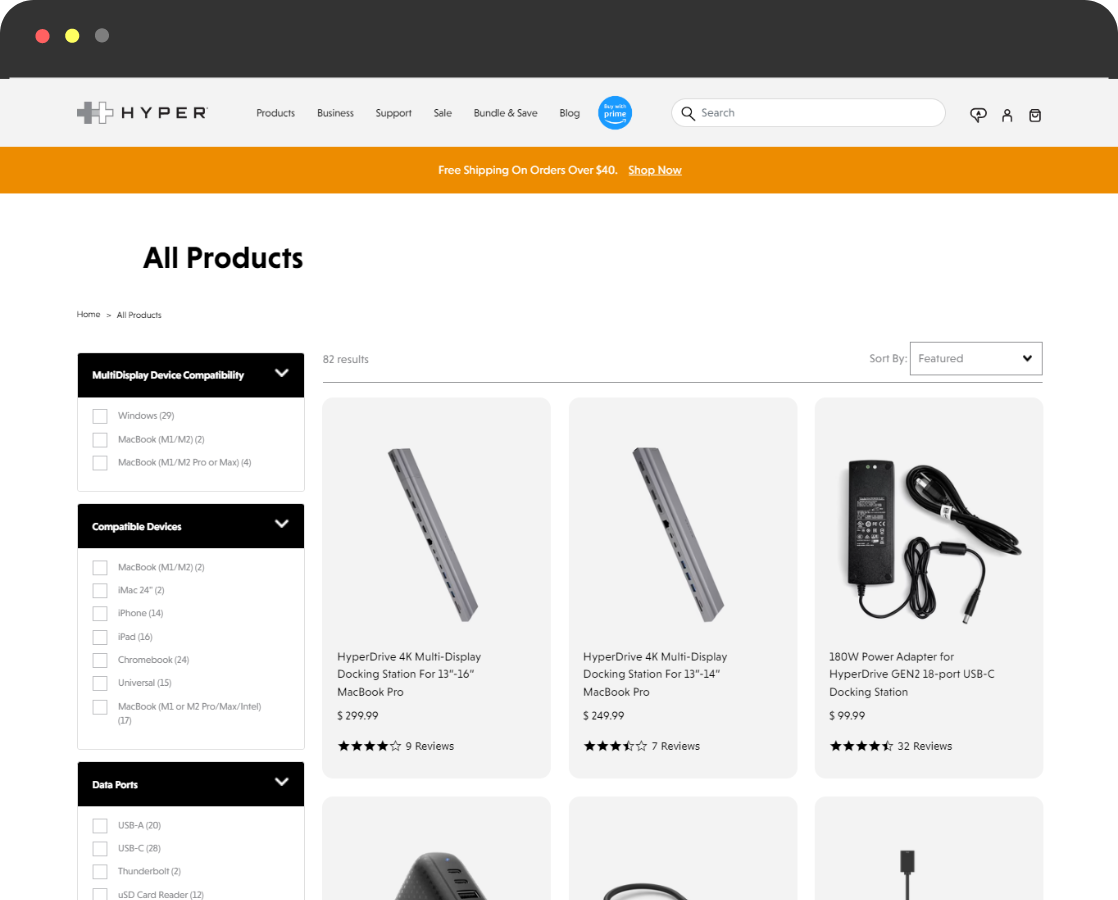Follow the Shop Now link
The image size is (1118, 900).
point(655,170)
